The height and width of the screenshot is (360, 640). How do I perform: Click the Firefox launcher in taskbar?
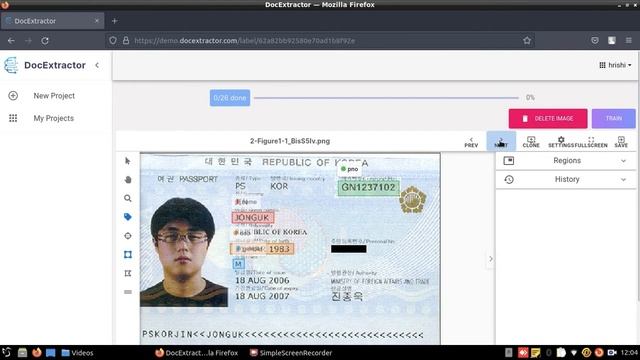tap(36, 353)
